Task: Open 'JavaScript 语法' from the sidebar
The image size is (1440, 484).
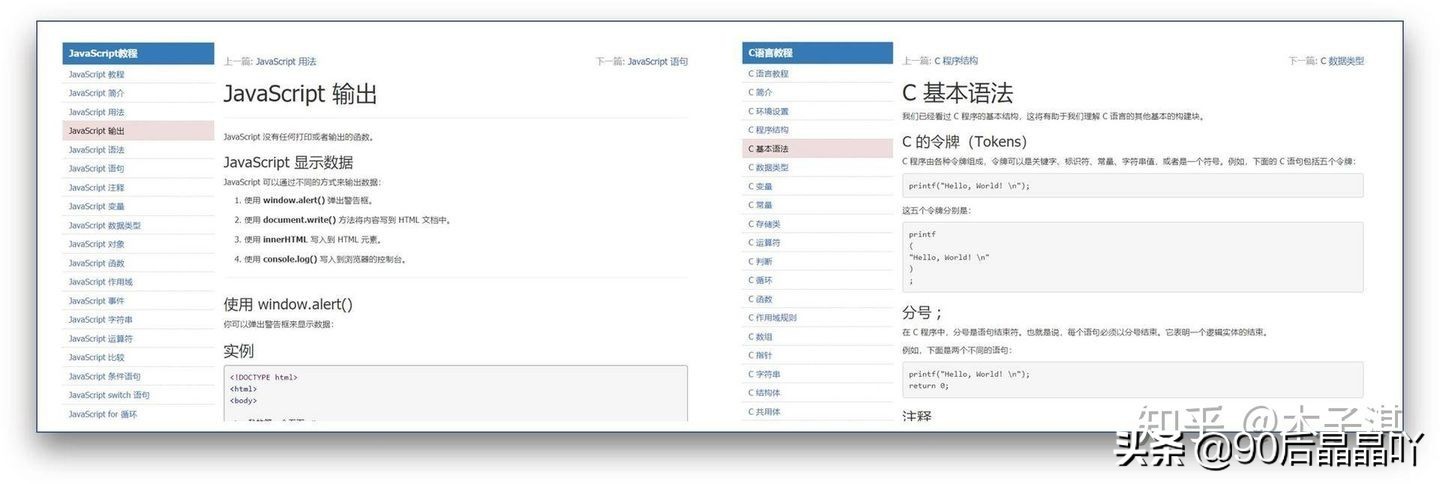Action: pos(97,150)
